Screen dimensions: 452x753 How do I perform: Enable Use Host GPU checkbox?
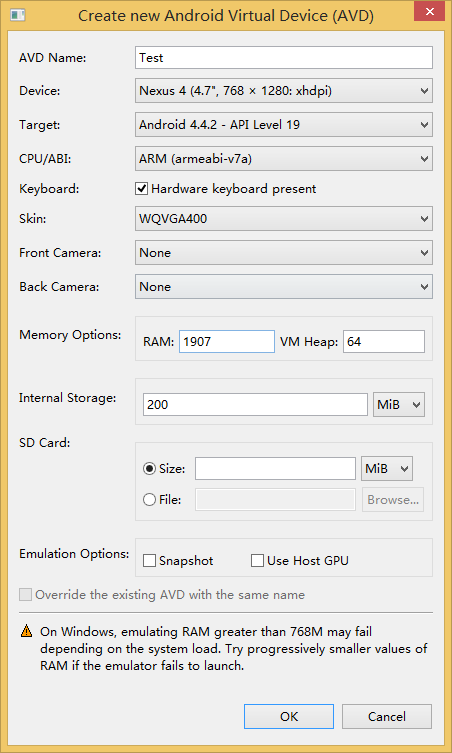257,560
